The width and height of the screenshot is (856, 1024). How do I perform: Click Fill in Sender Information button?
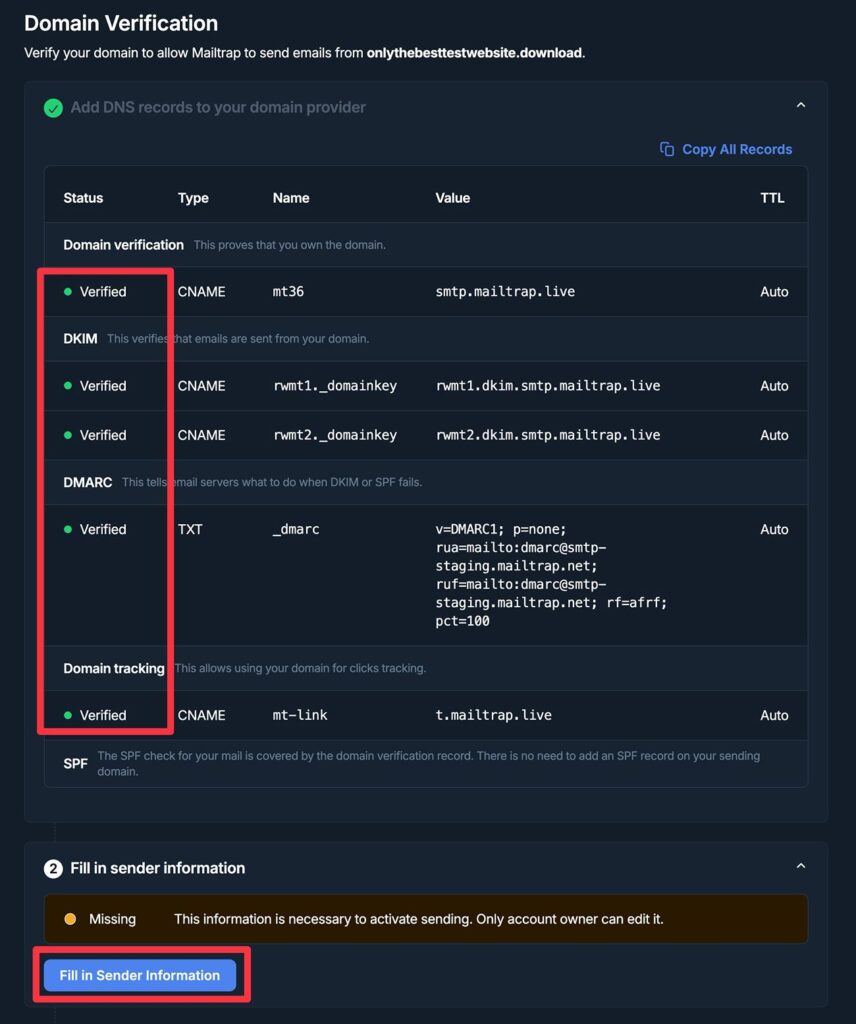coord(140,975)
